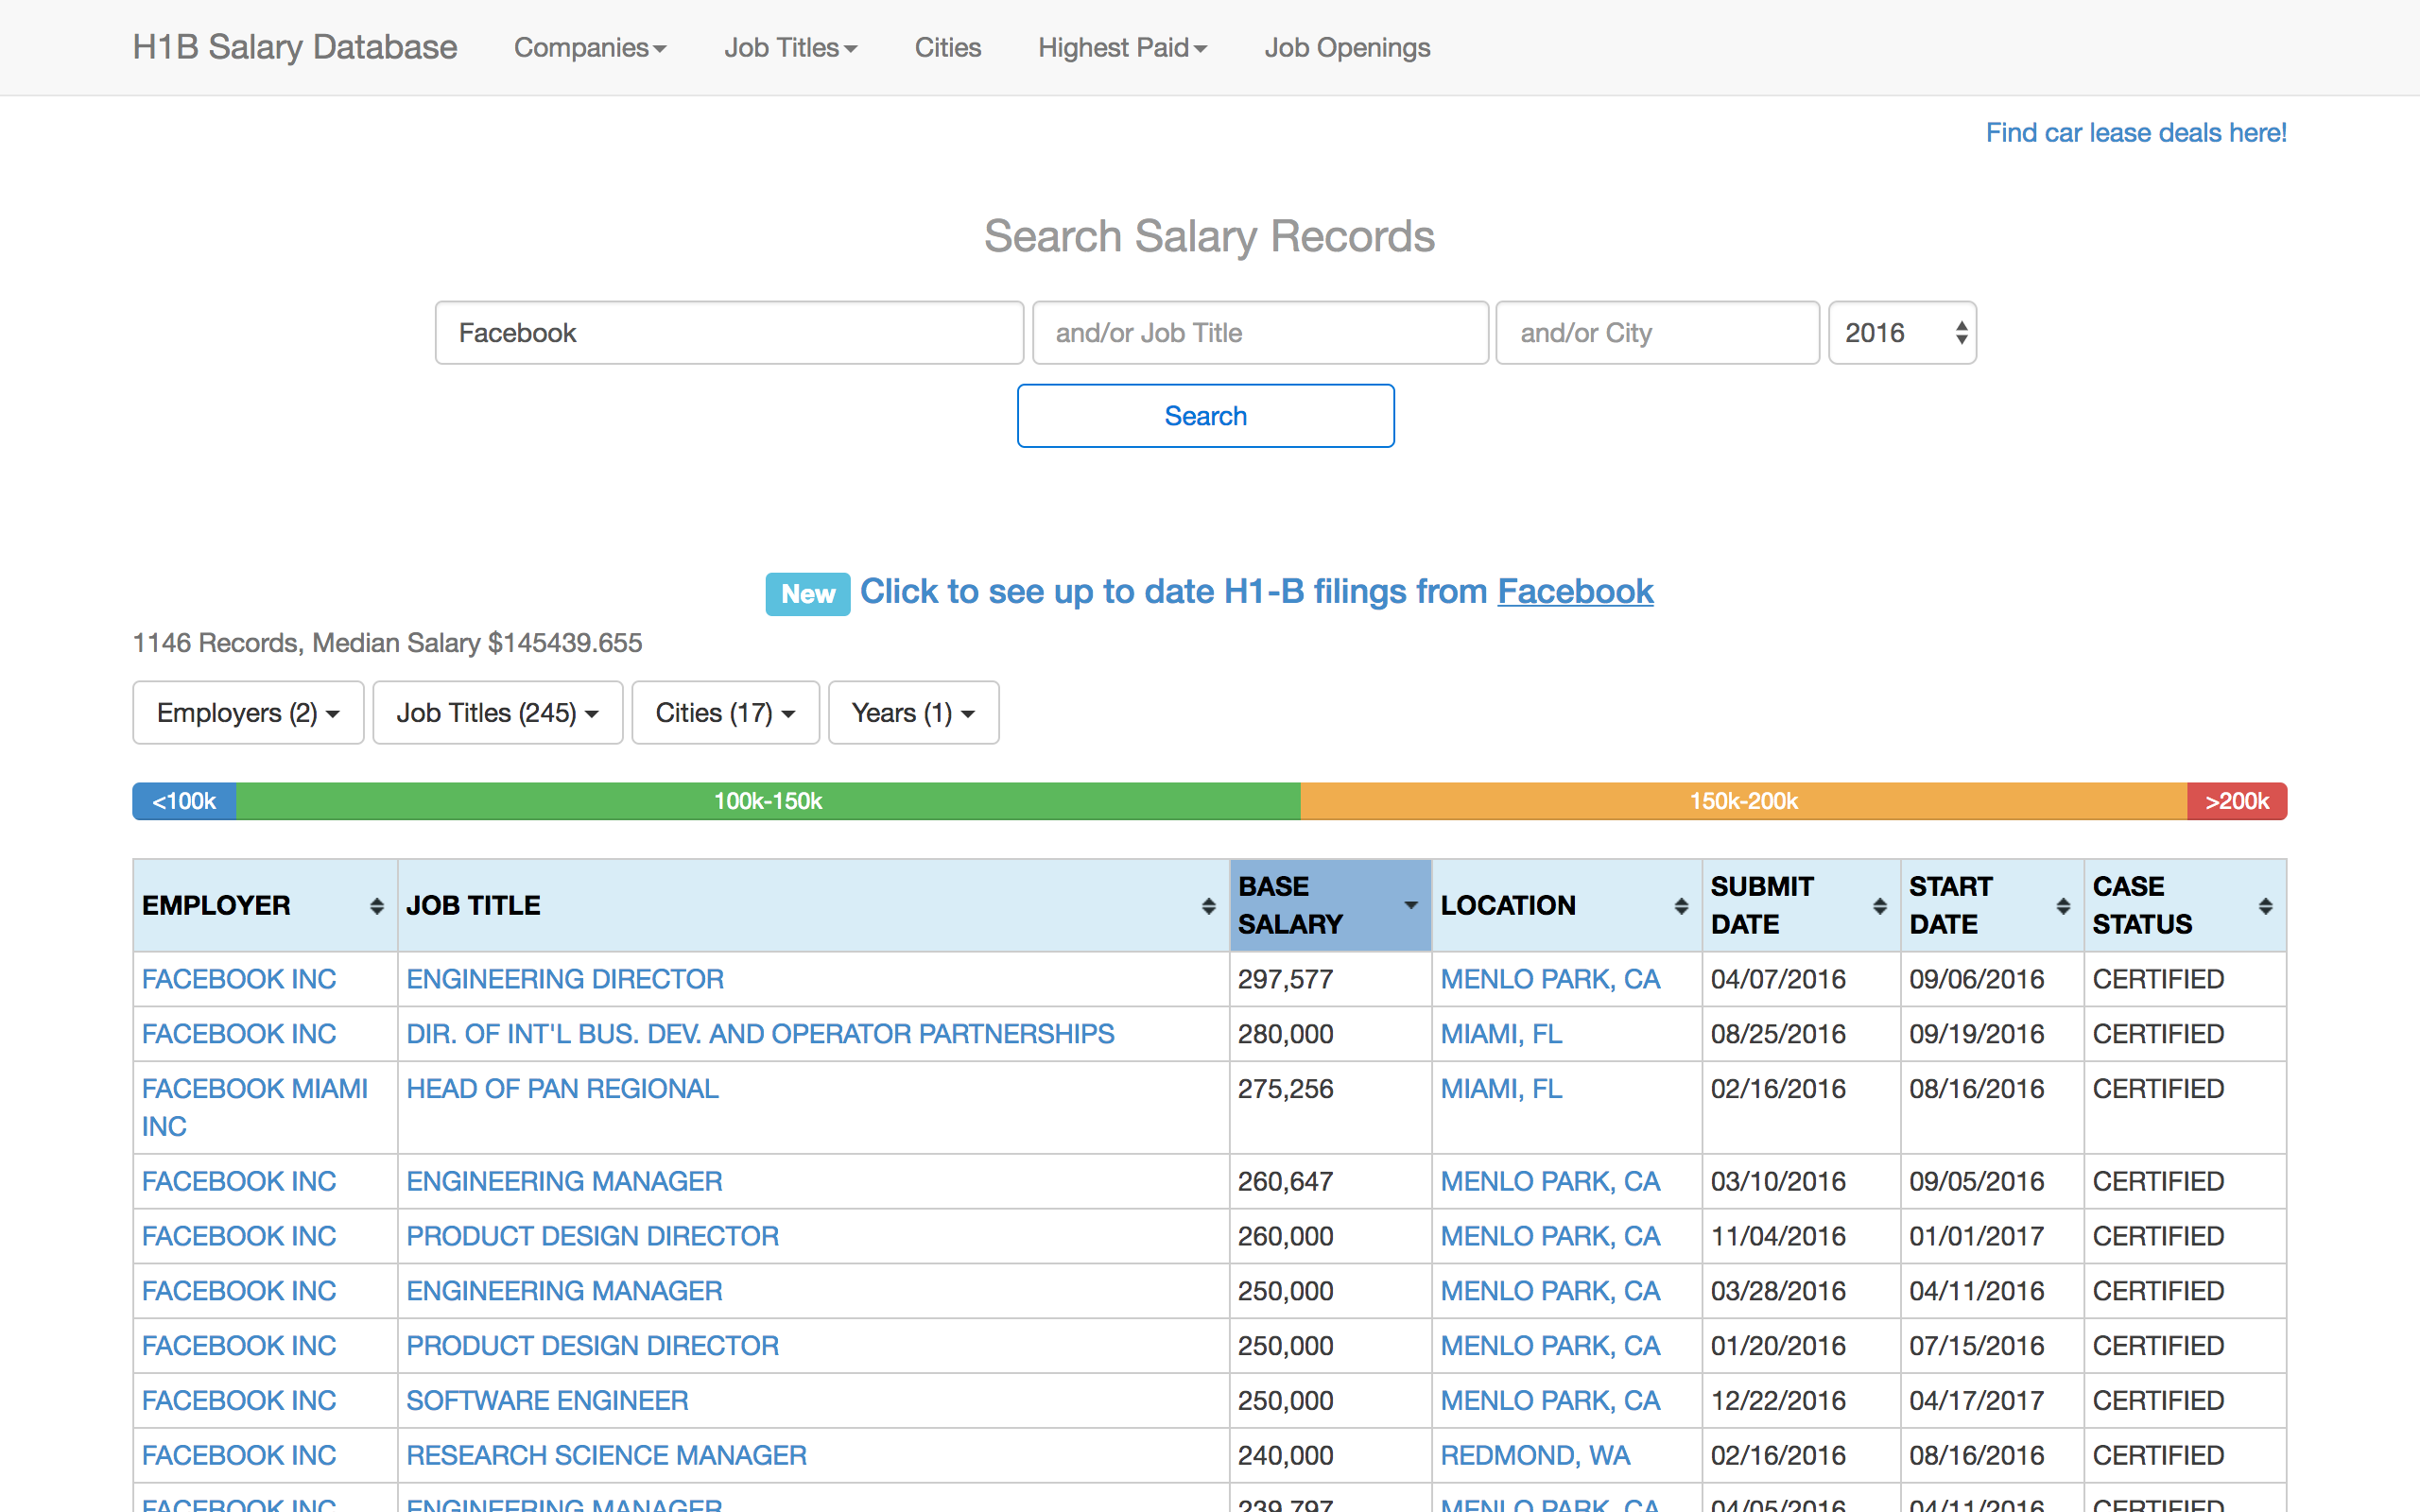
Task: Expand the Employers (2) filter dropdown
Action: click(248, 713)
